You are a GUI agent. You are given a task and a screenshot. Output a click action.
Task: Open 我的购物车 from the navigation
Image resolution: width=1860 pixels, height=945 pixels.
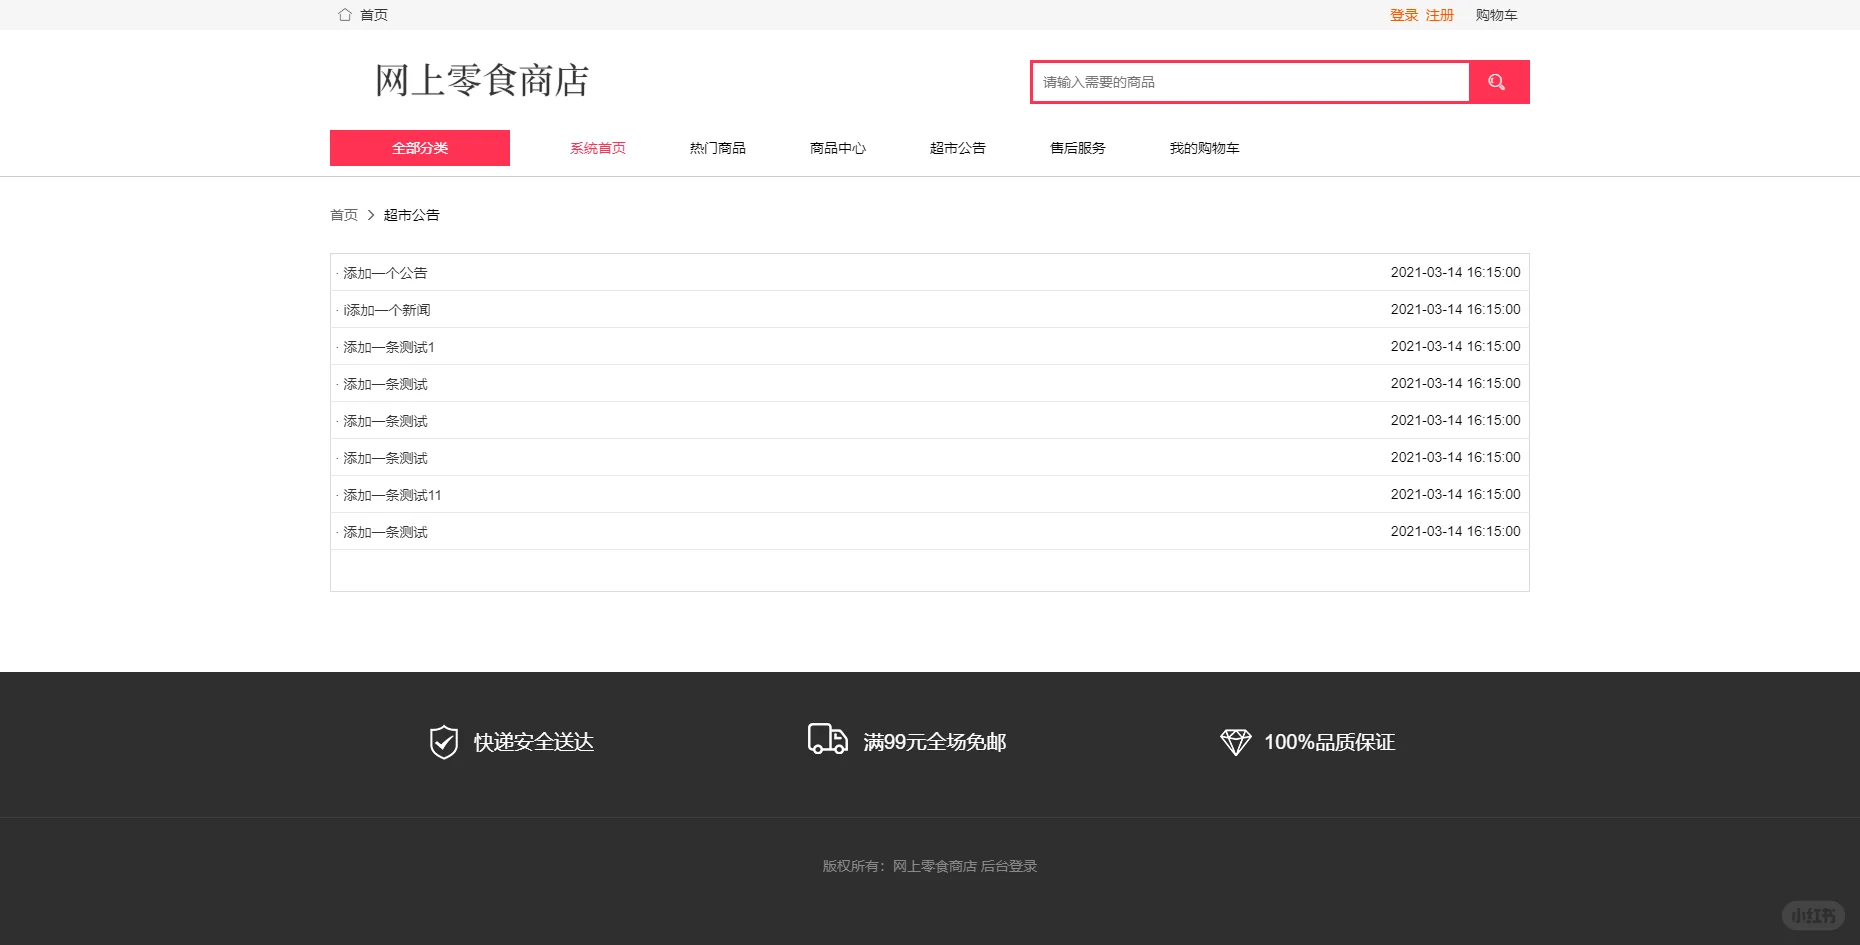1204,147
